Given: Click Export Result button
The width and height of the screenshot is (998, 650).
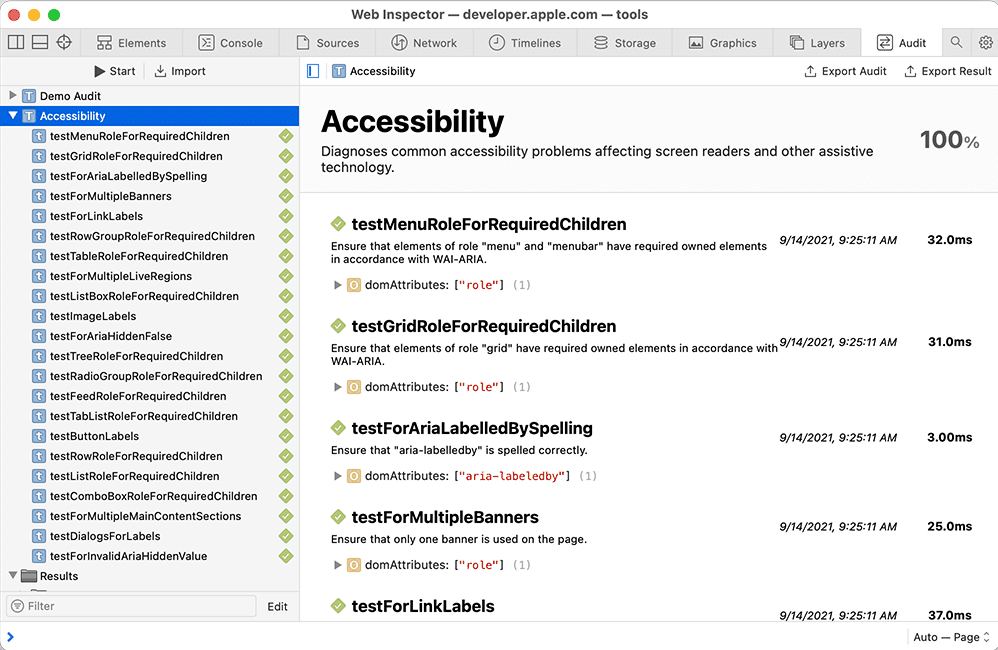Looking at the screenshot, I should 947,71.
